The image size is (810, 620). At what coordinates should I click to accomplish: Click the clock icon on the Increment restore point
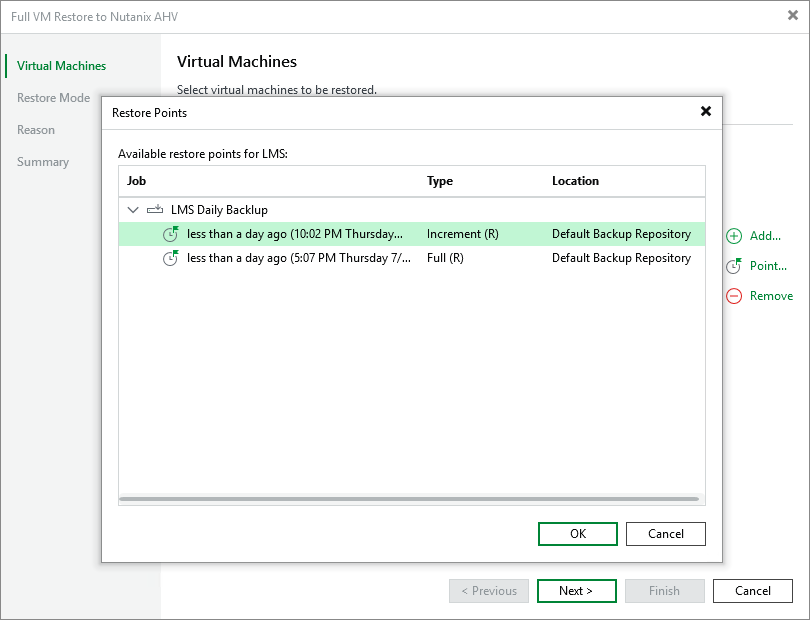tap(171, 234)
